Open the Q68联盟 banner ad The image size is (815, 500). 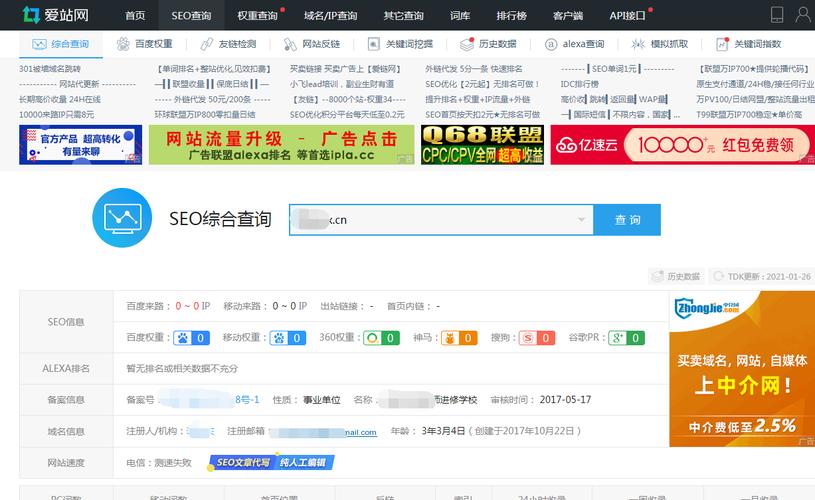click(x=482, y=145)
